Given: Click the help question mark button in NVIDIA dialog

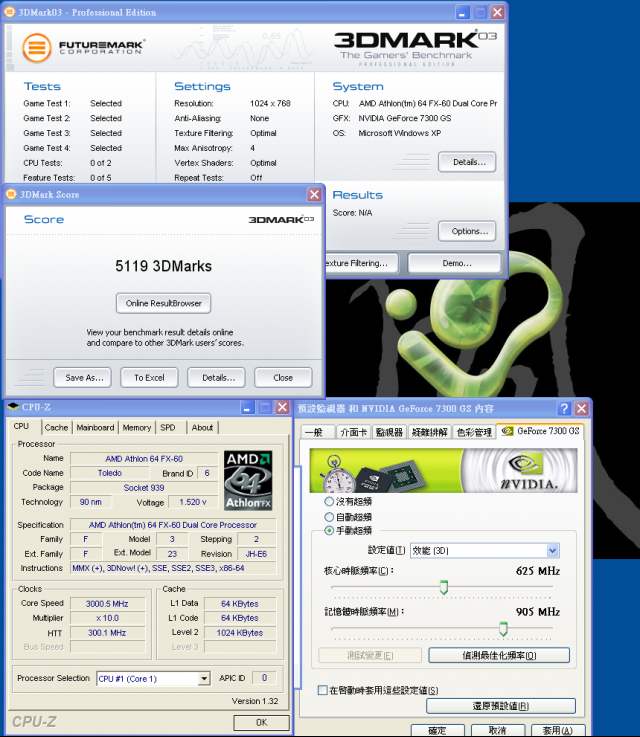Looking at the screenshot, I should [x=564, y=408].
